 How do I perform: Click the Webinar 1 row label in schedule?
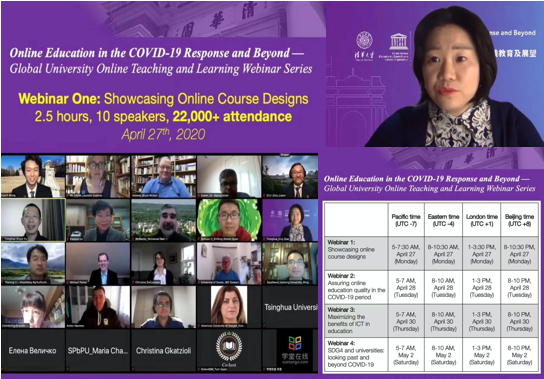356,254
